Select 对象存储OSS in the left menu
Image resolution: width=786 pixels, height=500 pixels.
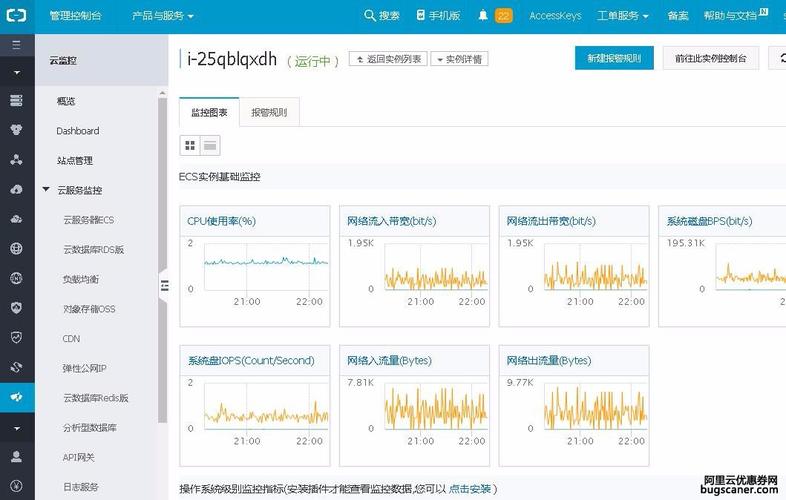click(89, 309)
